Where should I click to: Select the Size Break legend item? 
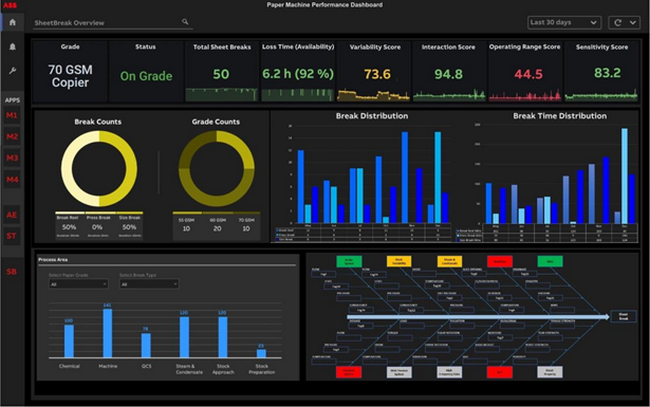point(129,226)
